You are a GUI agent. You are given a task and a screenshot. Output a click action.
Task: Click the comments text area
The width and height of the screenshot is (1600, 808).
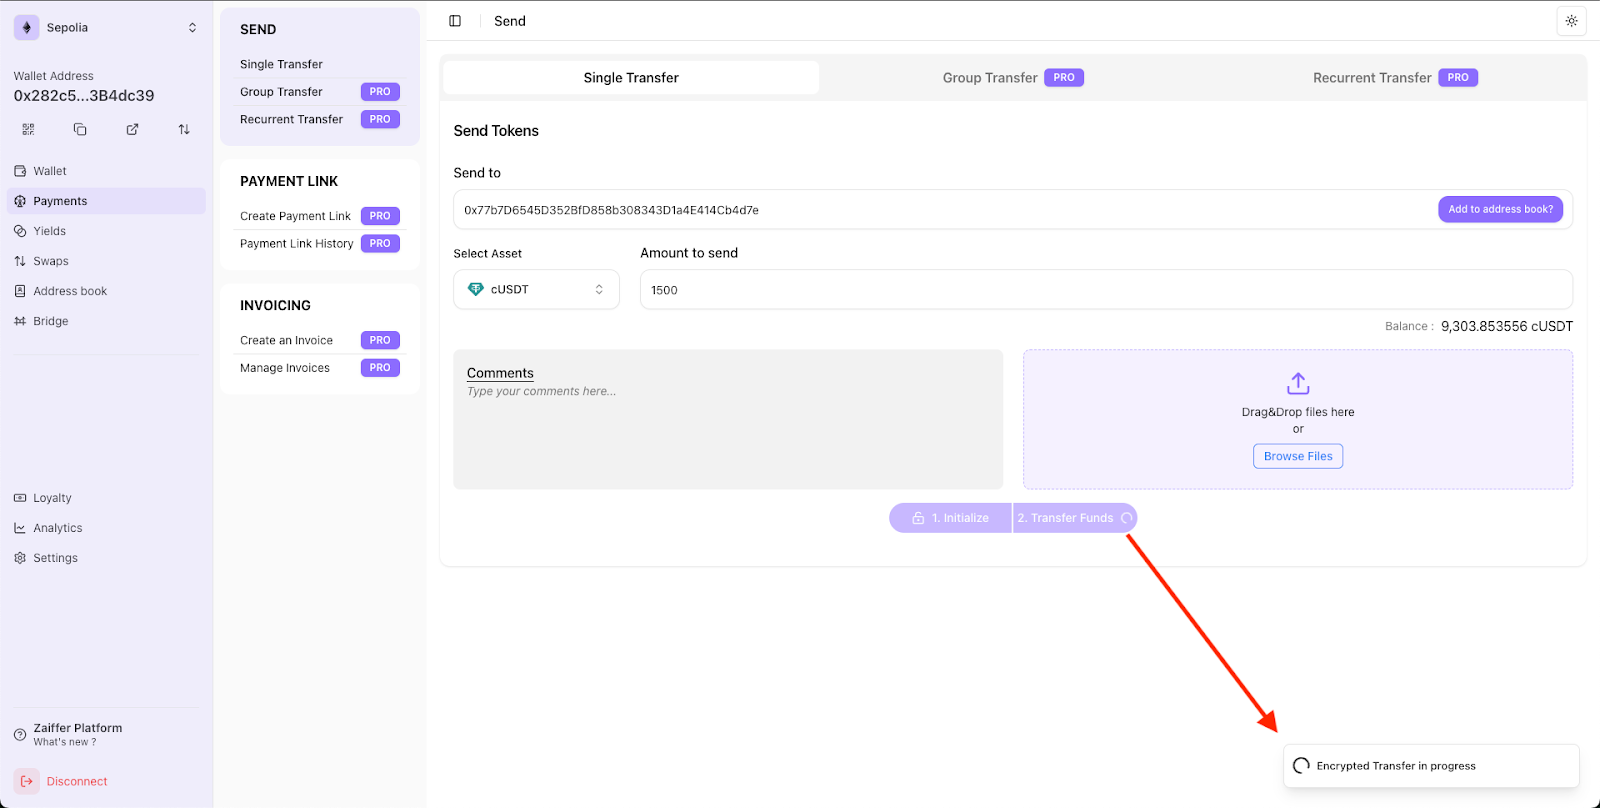(x=728, y=419)
